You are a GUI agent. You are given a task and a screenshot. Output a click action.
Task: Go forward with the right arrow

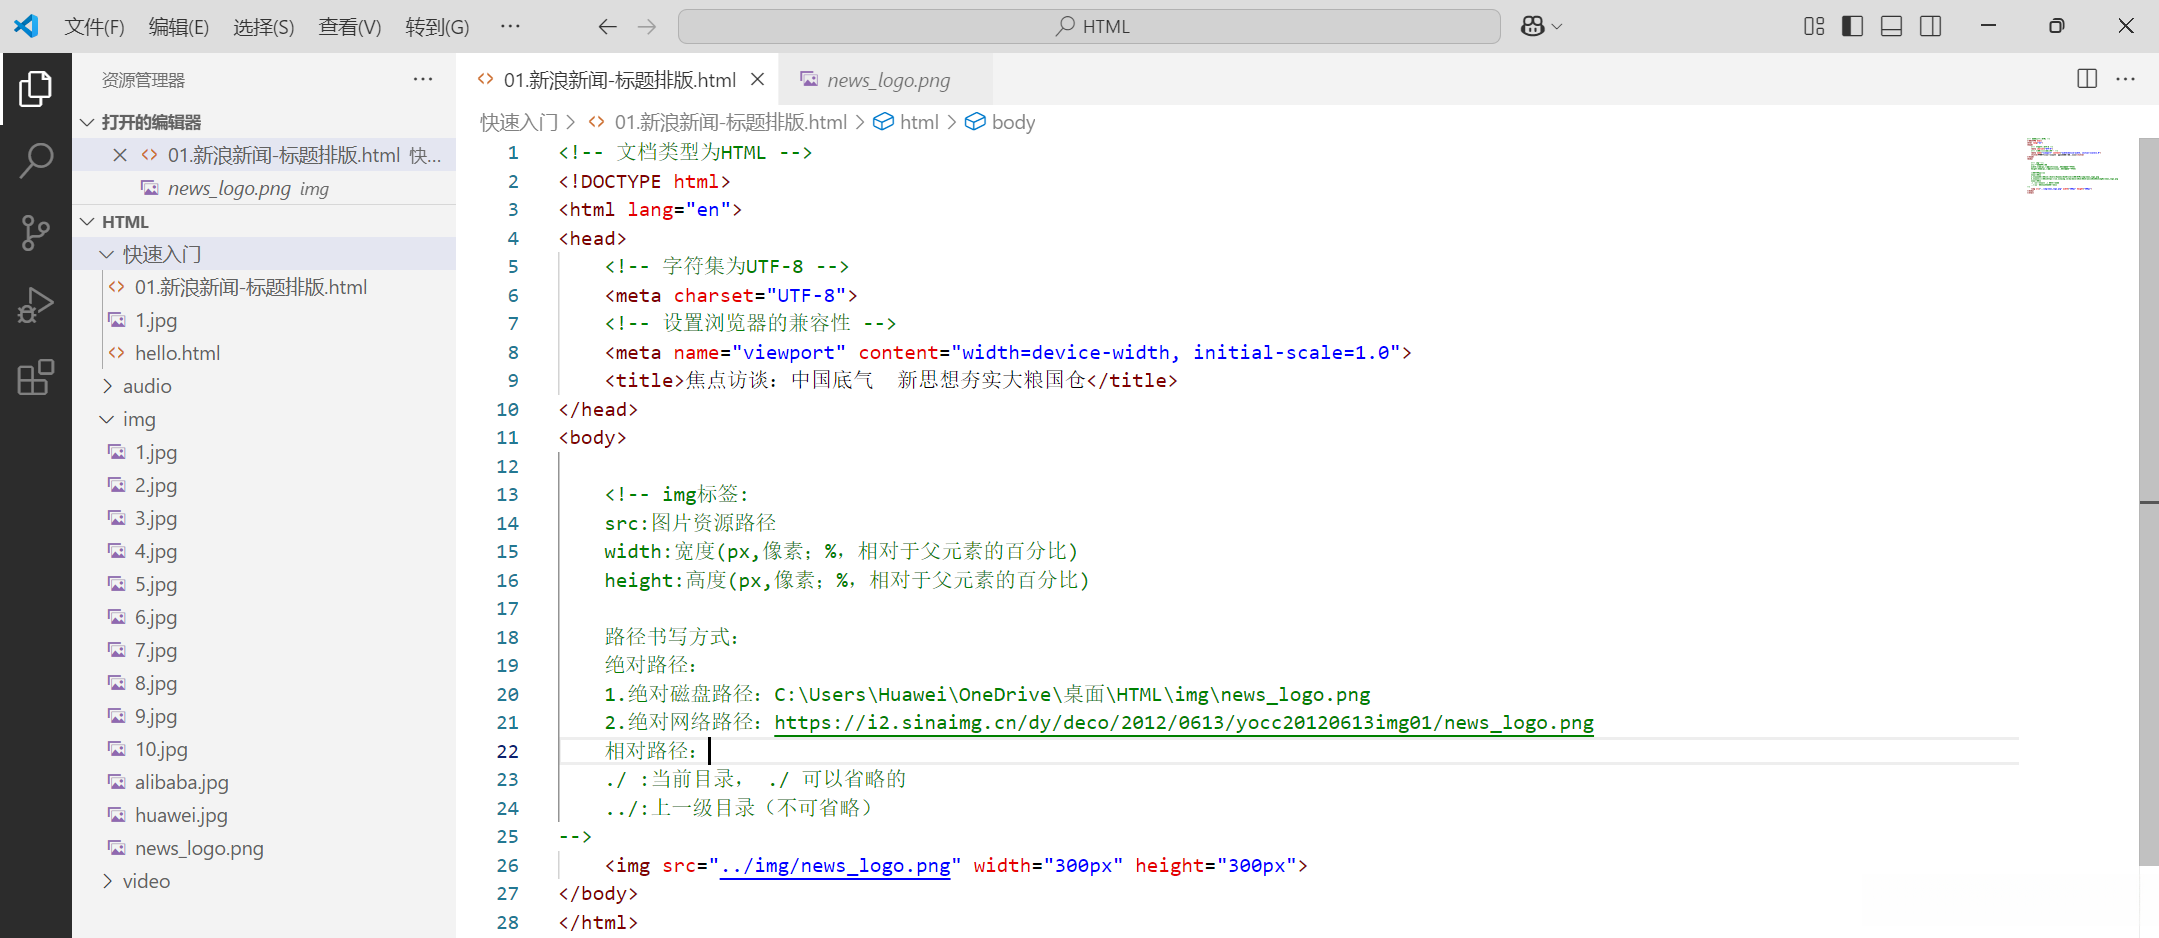point(647,27)
